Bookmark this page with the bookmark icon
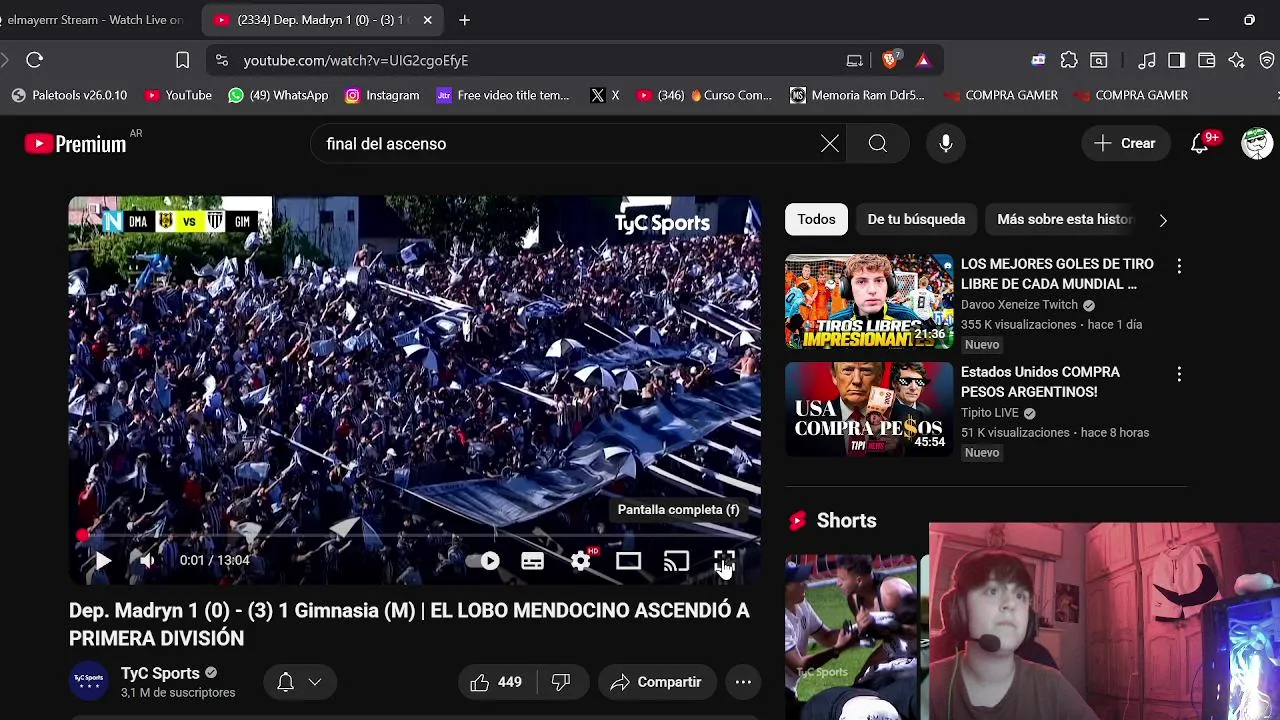This screenshot has width=1280, height=720. coord(182,60)
